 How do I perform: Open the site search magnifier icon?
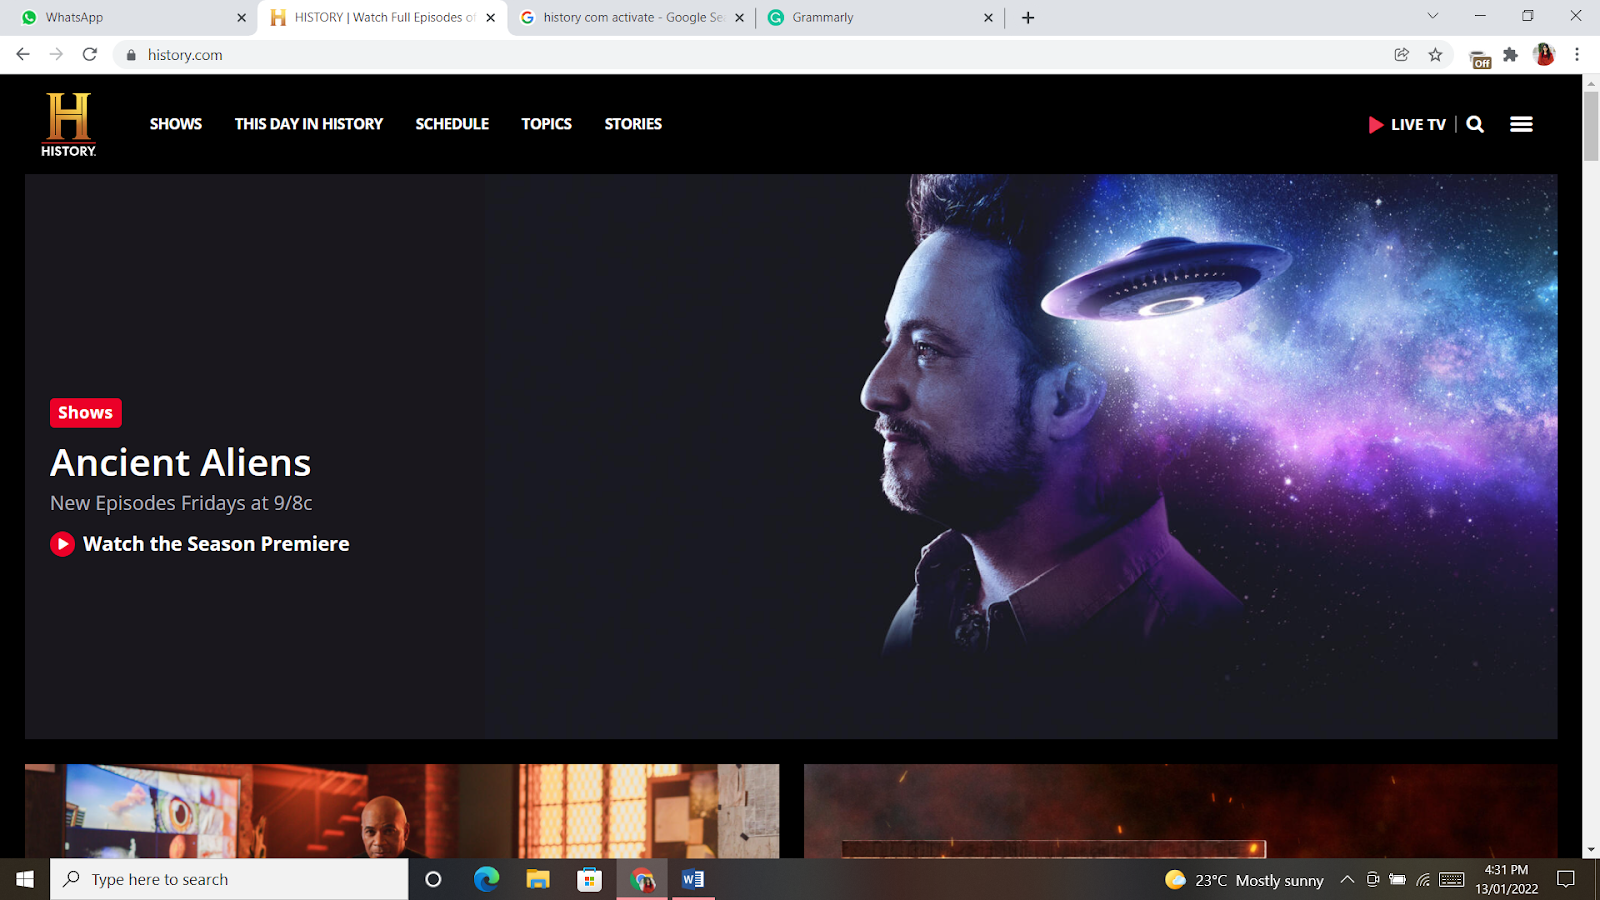pos(1475,124)
